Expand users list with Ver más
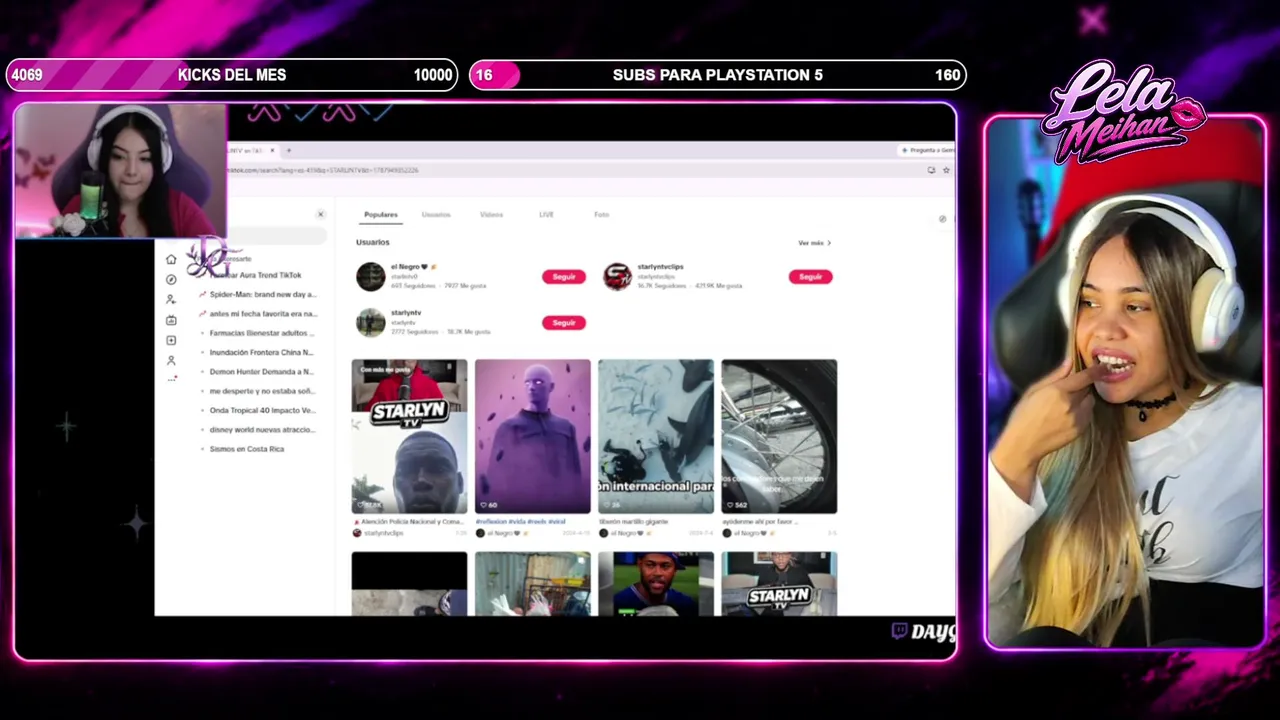Image resolution: width=1280 pixels, height=720 pixels. pyautogui.click(x=814, y=243)
